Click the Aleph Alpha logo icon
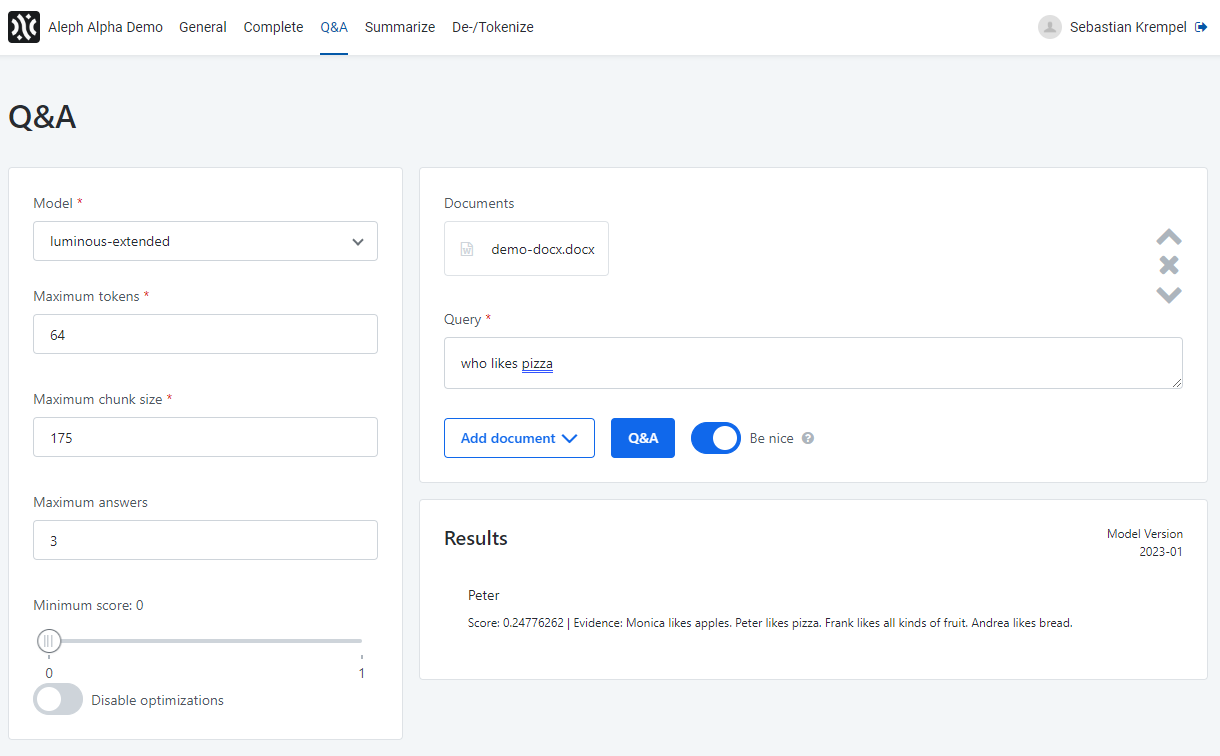 (x=24, y=27)
